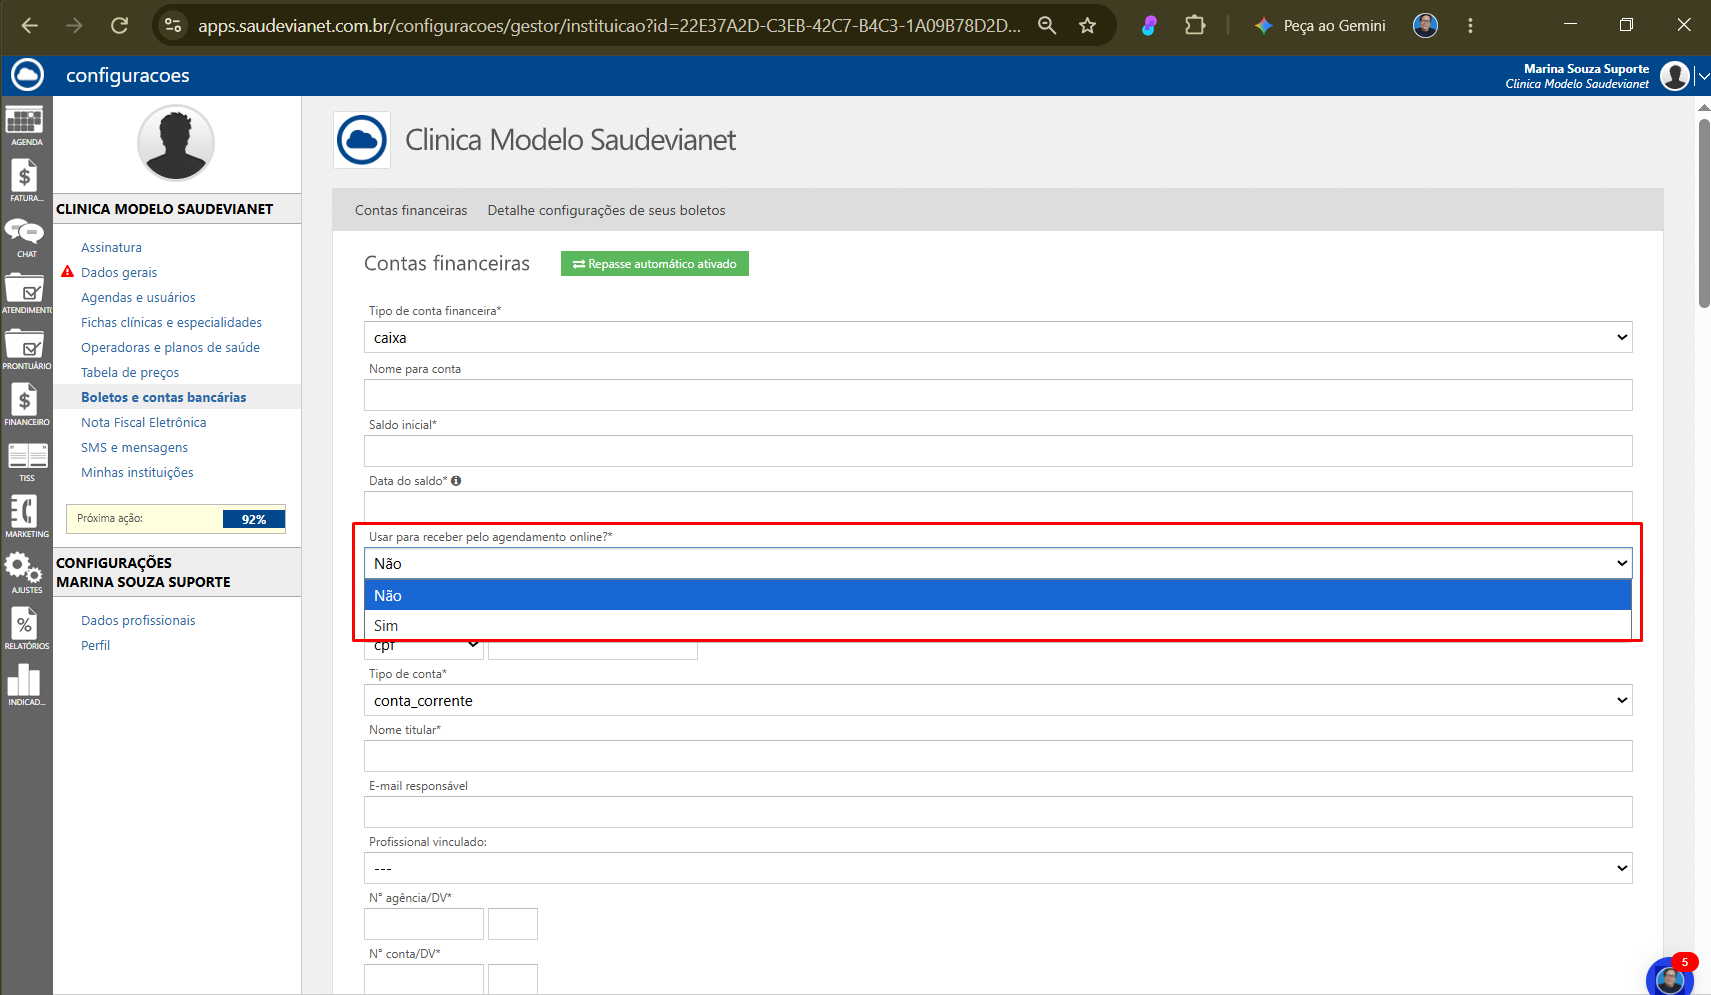Click the Saldo inicial input field

[x=998, y=451]
